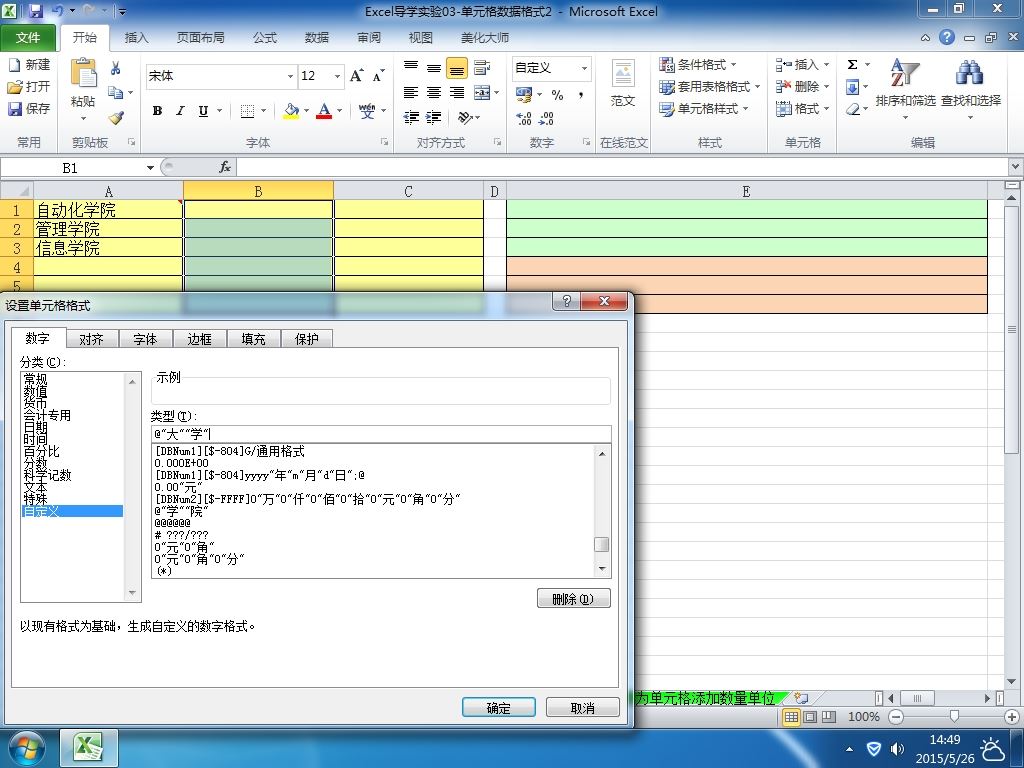
Task: Click the Fill Color bucket icon
Action: (x=291, y=111)
